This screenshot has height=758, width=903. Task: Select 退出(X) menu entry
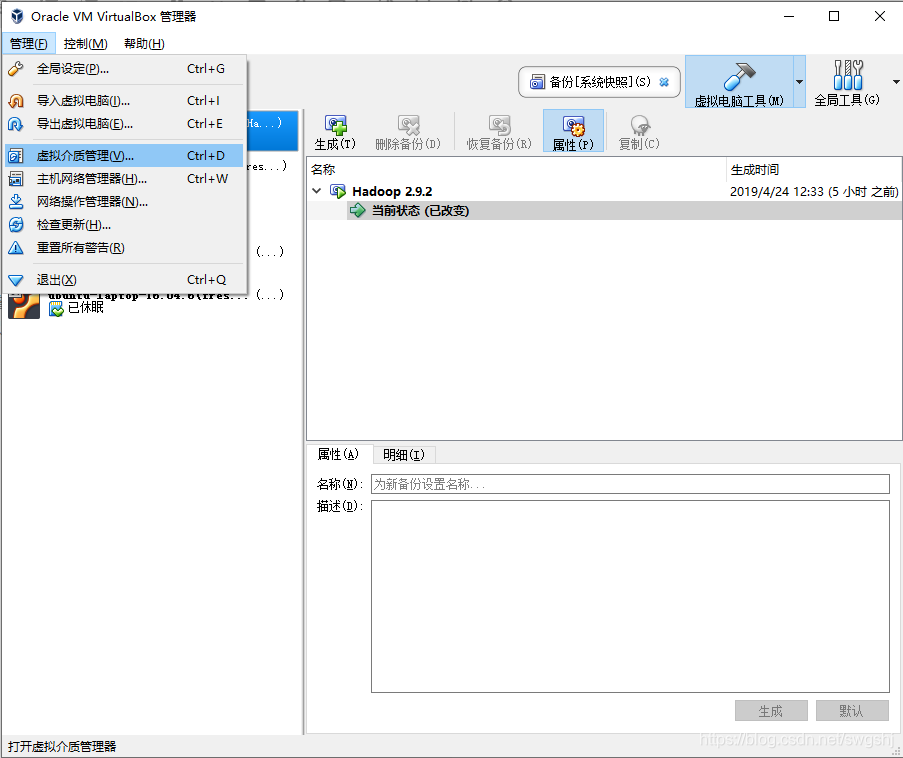pos(124,280)
